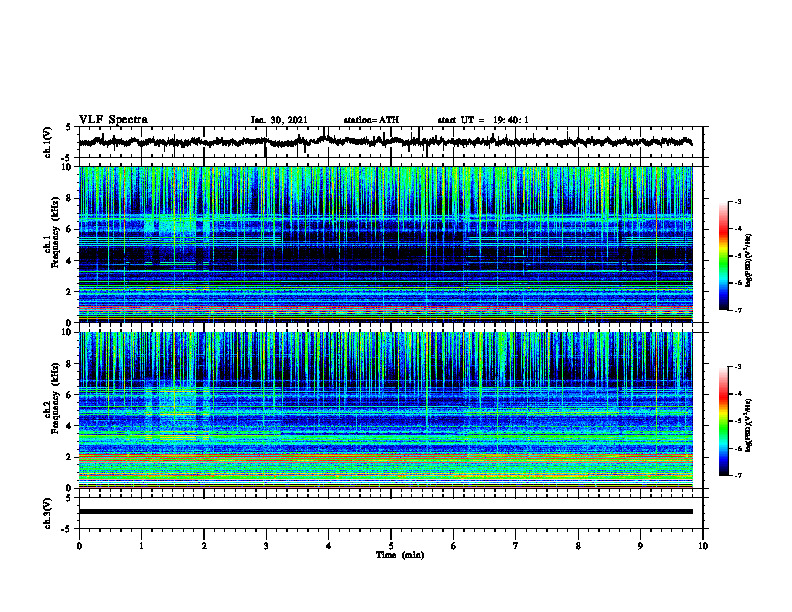This screenshot has height=612, width=792.
Task: Click the "5" tick on ch.1(V) axis
Action: pos(68,128)
